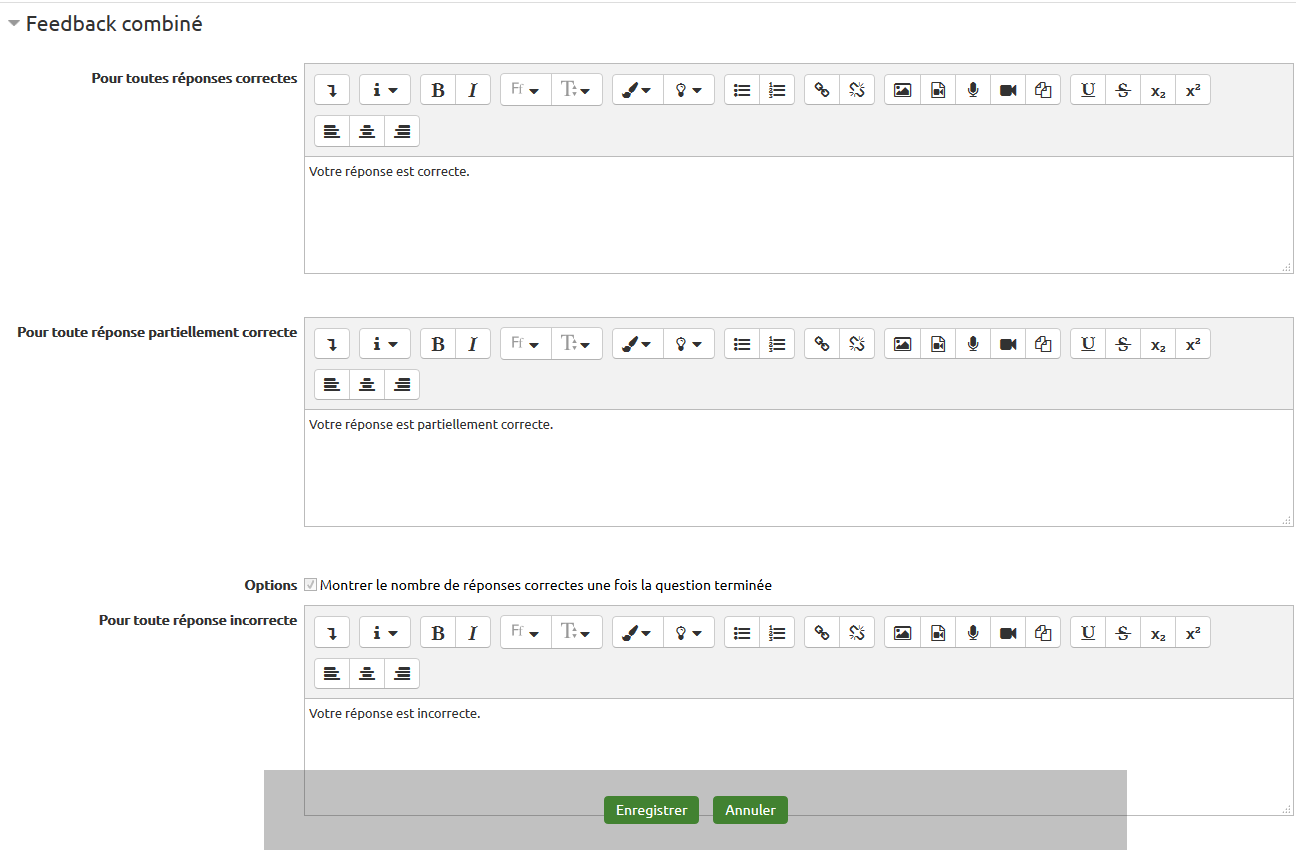Apply superscript in the partially correct feedback toolbar
The height and width of the screenshot is (853, 1296).
click(1192, 344)
